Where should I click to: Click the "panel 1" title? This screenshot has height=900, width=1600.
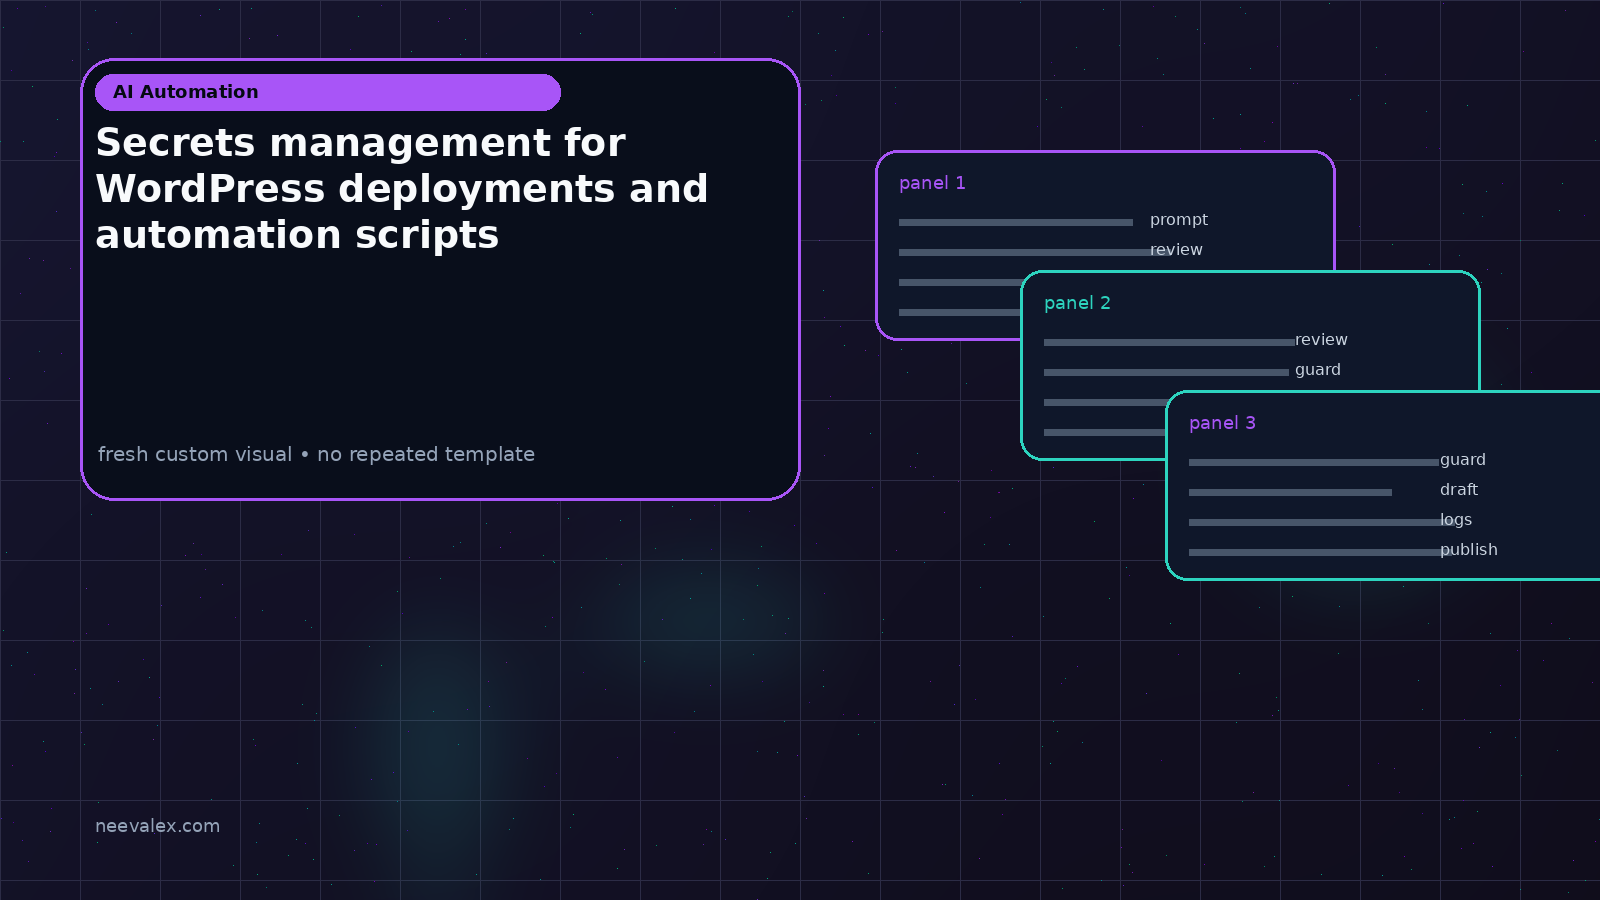(x=932, y=183)
